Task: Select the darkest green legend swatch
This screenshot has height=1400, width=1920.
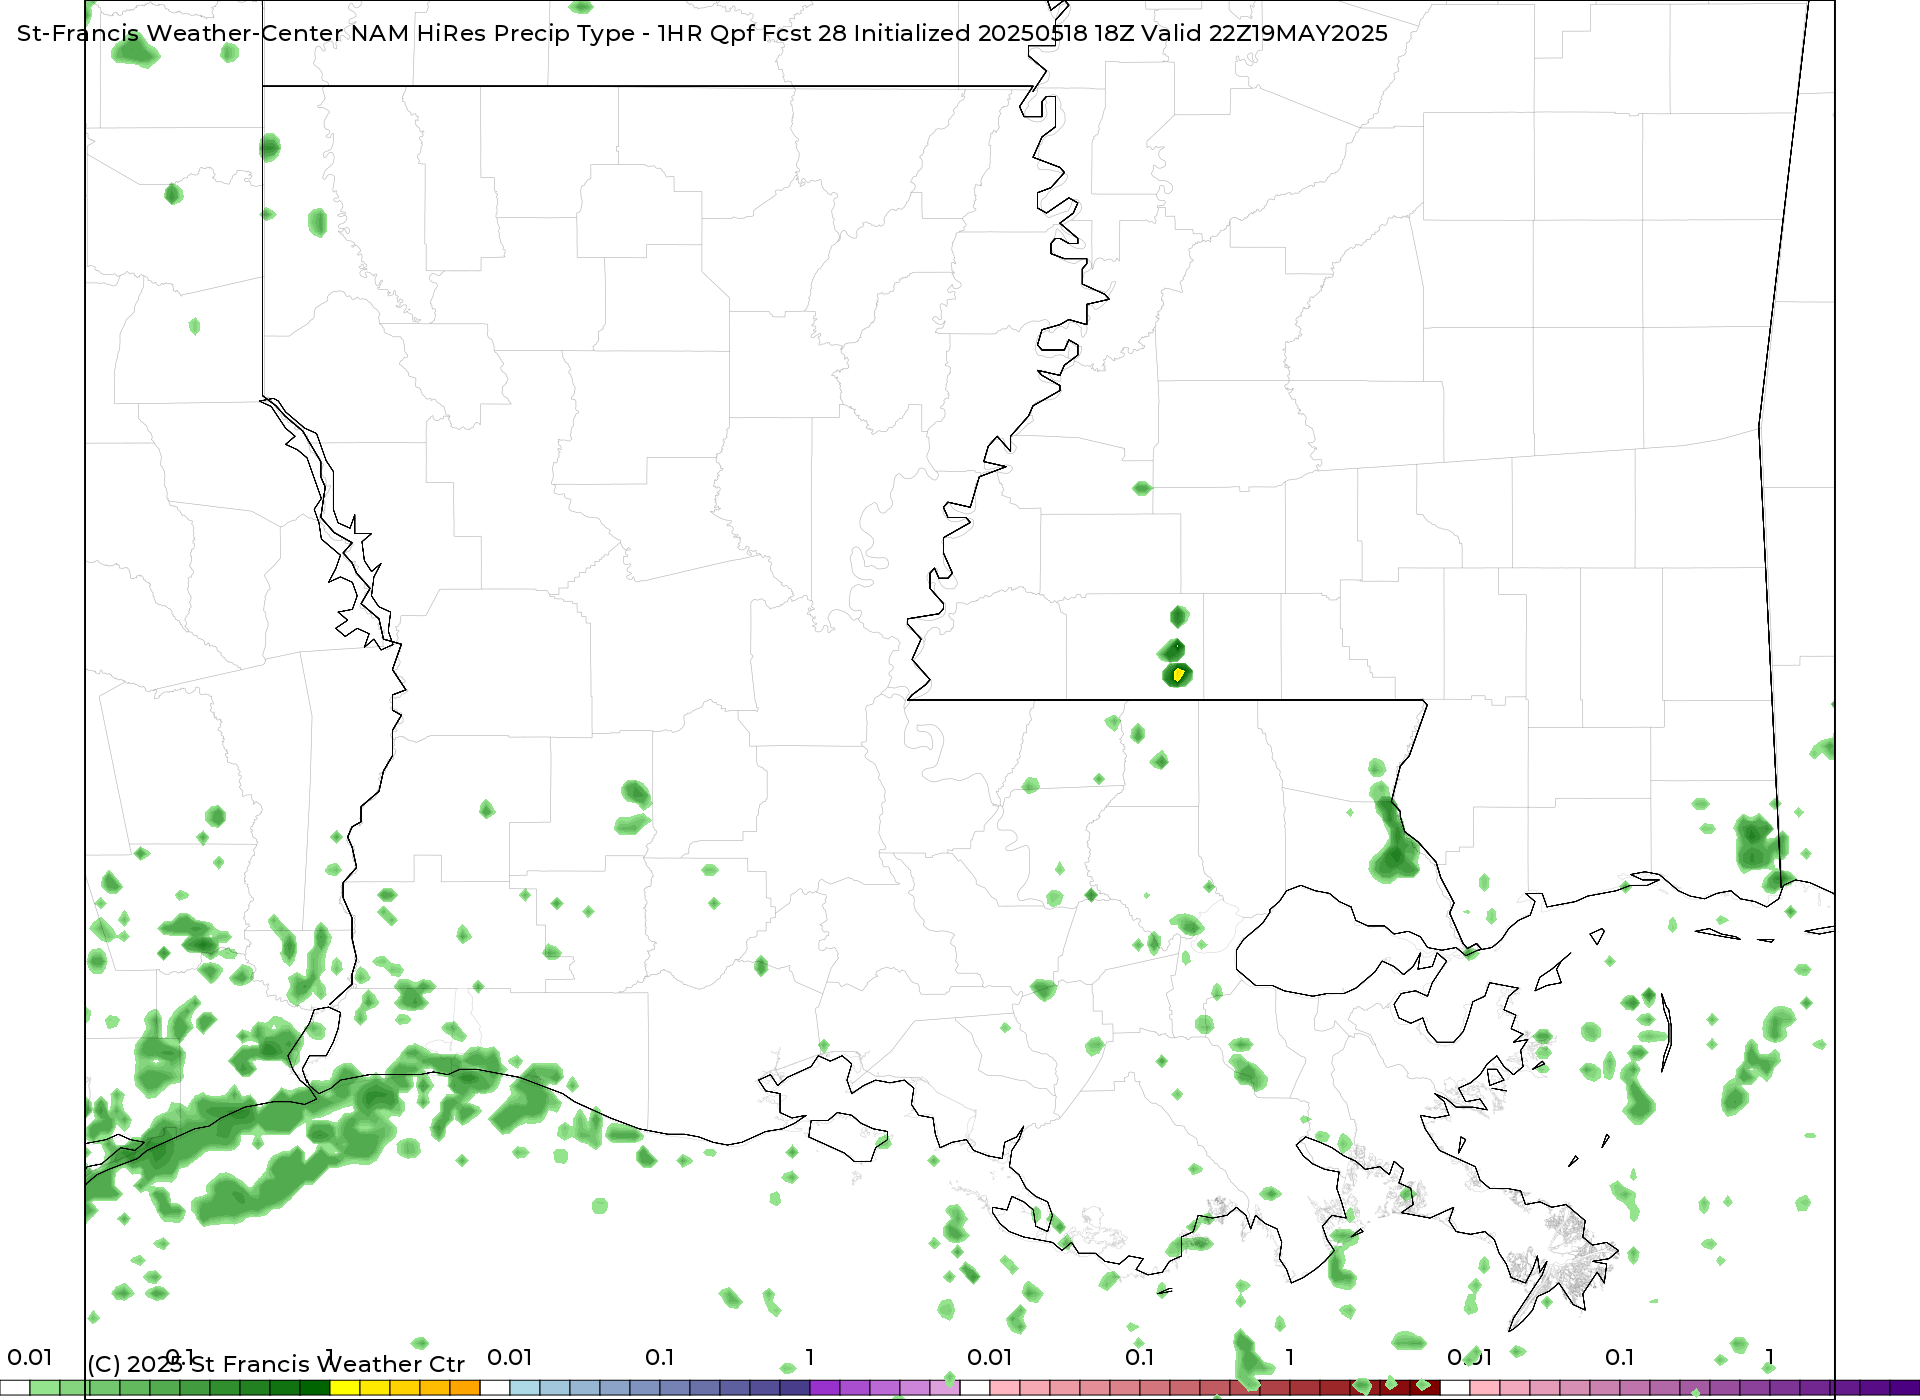Action: 315,1388
